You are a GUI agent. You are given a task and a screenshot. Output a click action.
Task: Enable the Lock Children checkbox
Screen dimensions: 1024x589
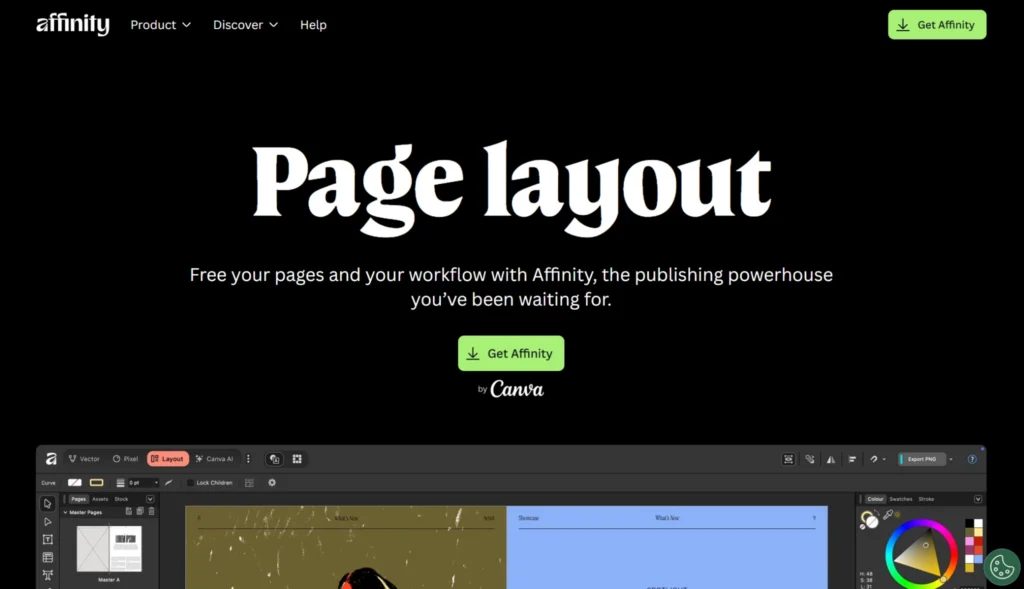[190, 483]
